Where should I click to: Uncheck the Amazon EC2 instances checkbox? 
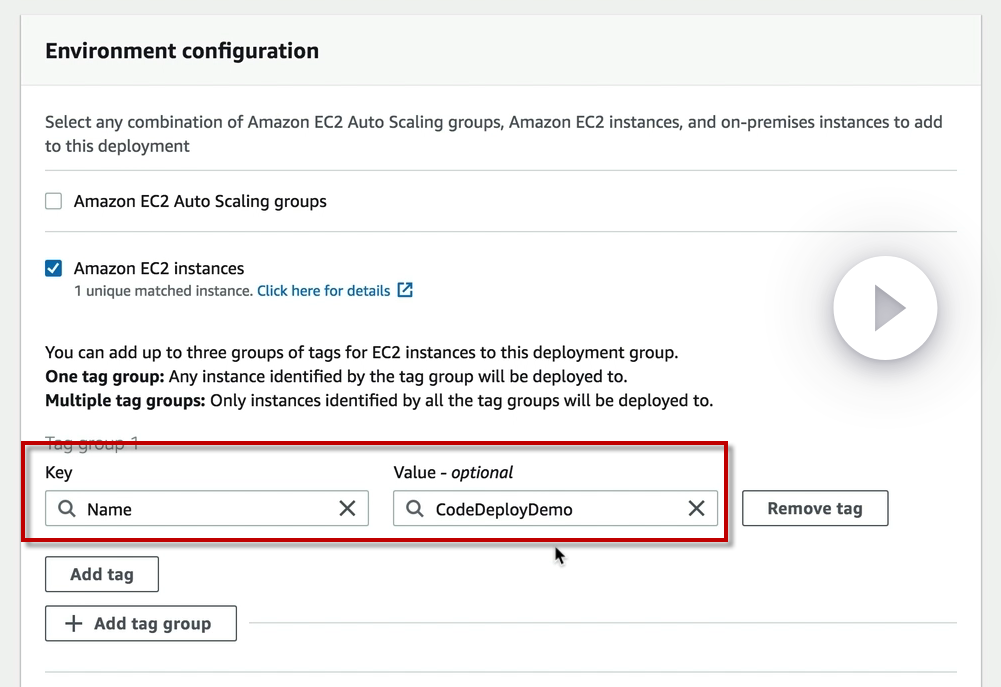tap(54, 268)
